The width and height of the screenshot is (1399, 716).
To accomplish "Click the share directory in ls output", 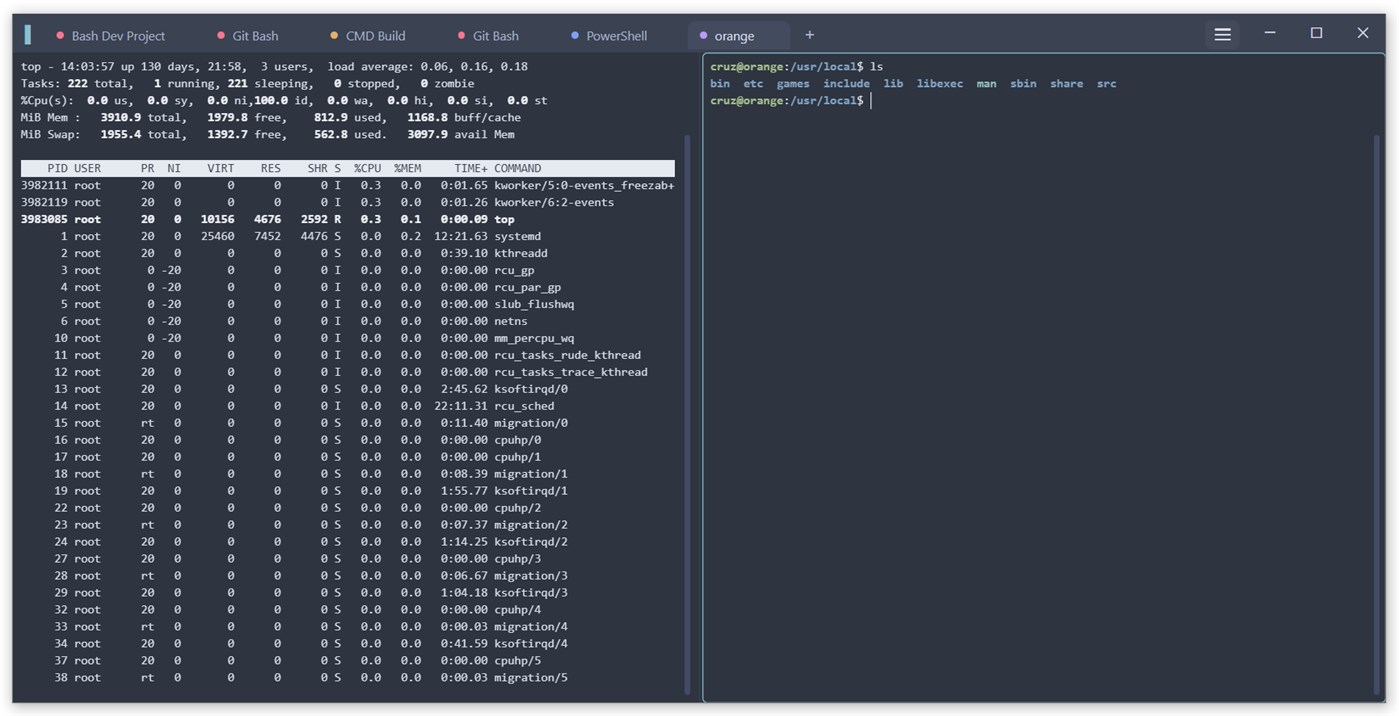I will pos(1067,84).
